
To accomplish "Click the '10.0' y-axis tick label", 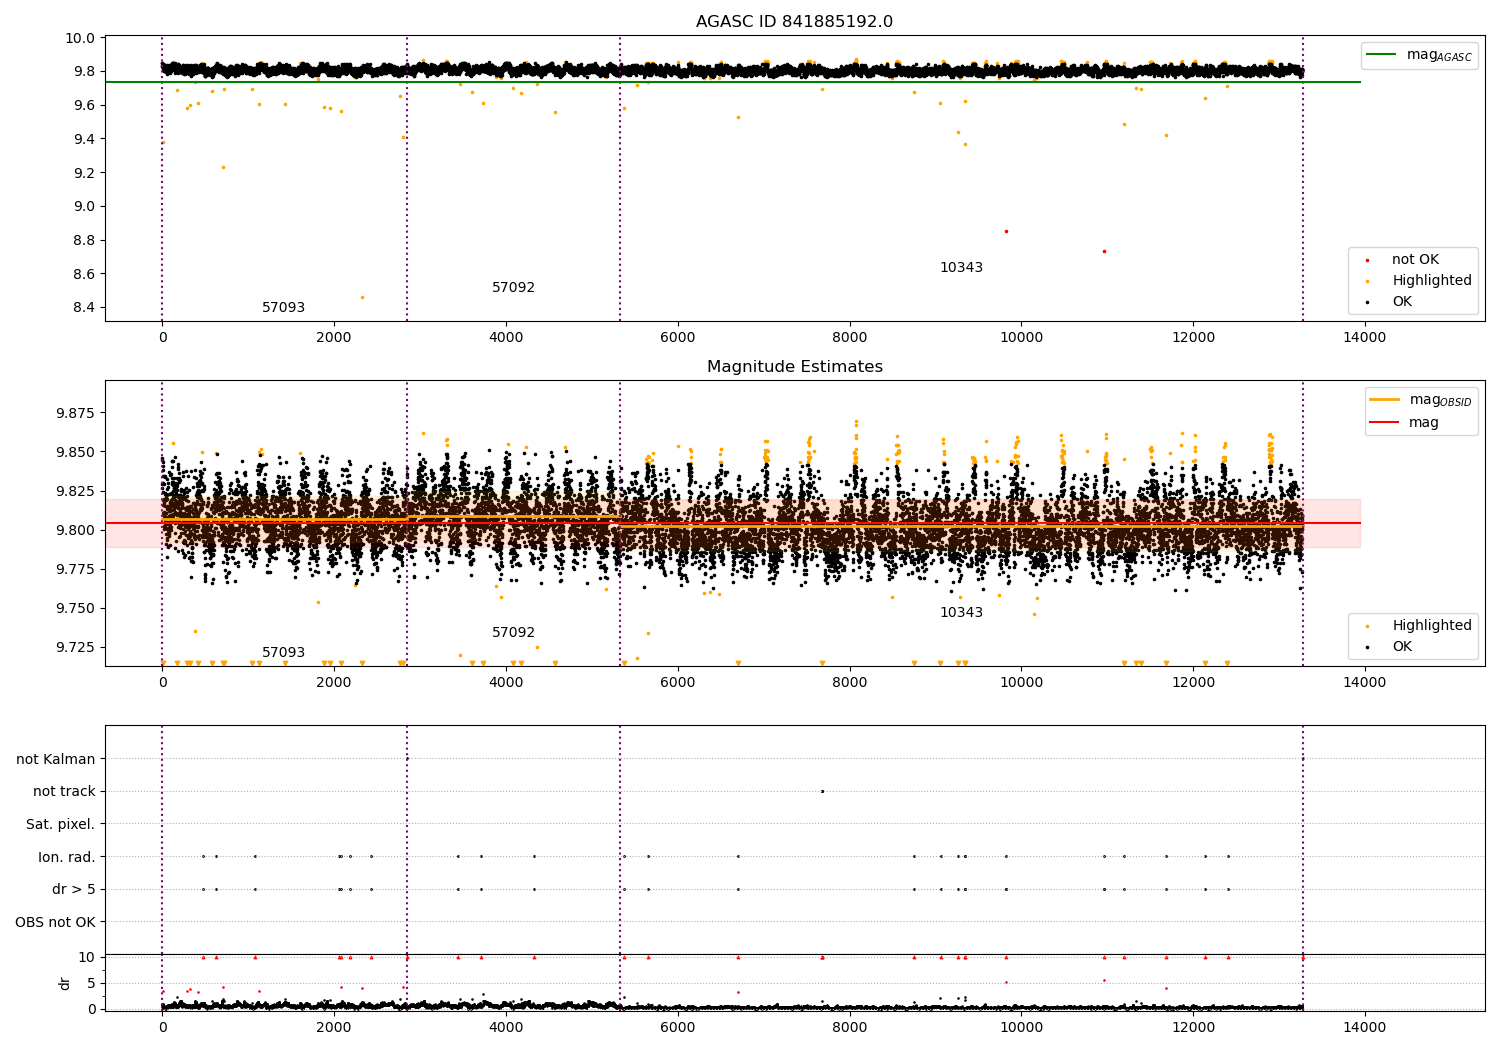I will pyautogui.click(x=82, y=38).
